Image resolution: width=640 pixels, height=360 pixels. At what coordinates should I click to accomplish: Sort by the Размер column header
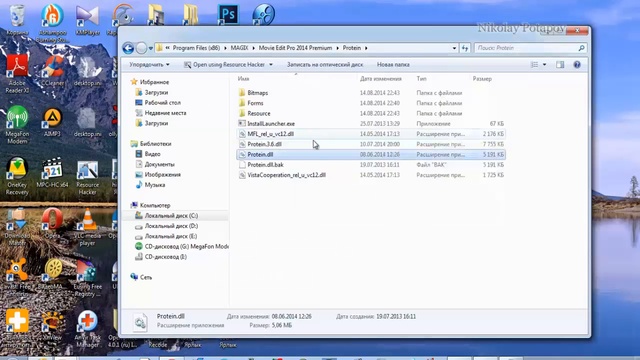click(x=482, y=79)
